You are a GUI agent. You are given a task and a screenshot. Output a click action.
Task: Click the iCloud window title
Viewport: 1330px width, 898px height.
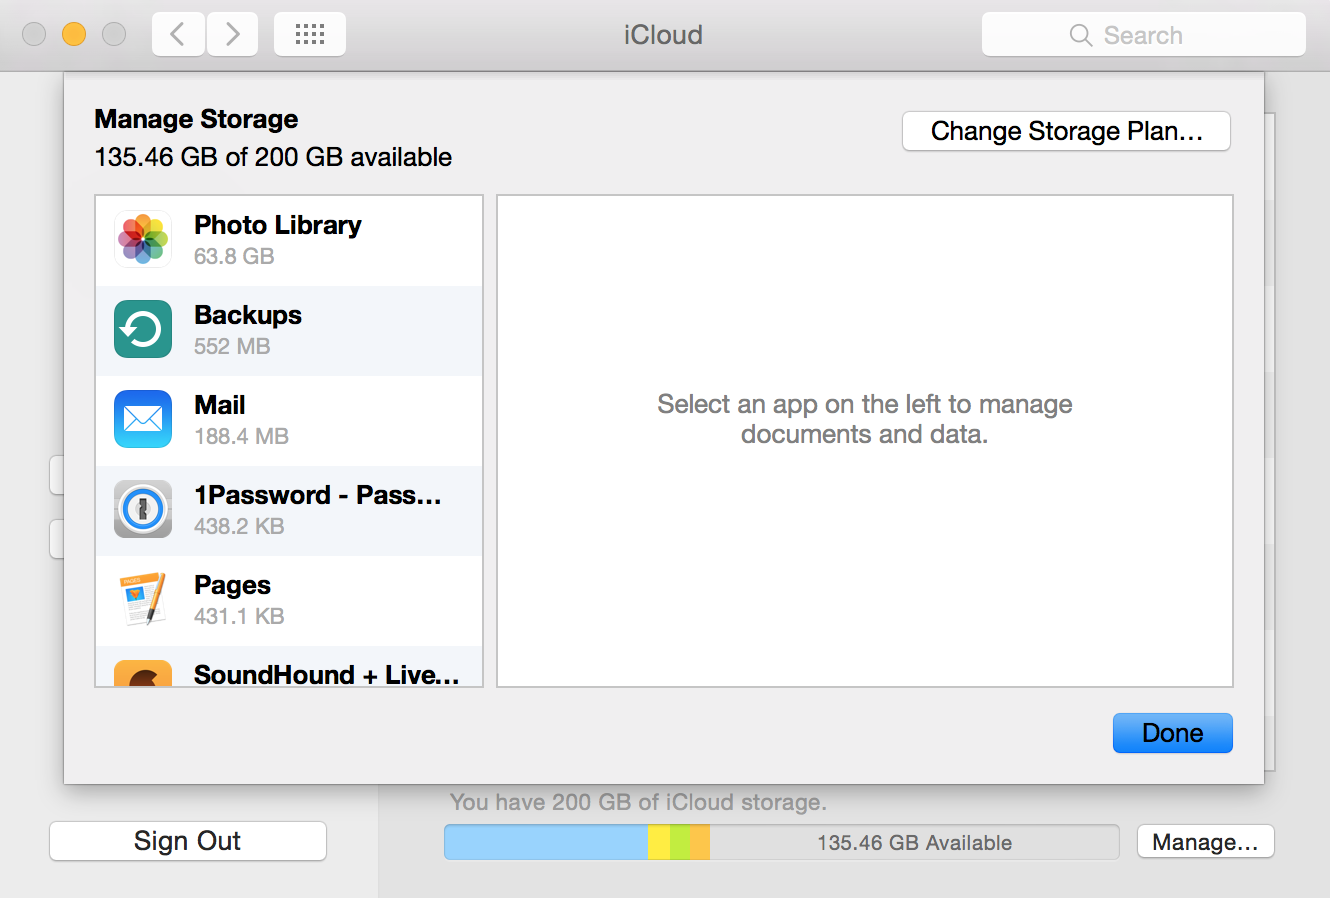tap(663, 35)
